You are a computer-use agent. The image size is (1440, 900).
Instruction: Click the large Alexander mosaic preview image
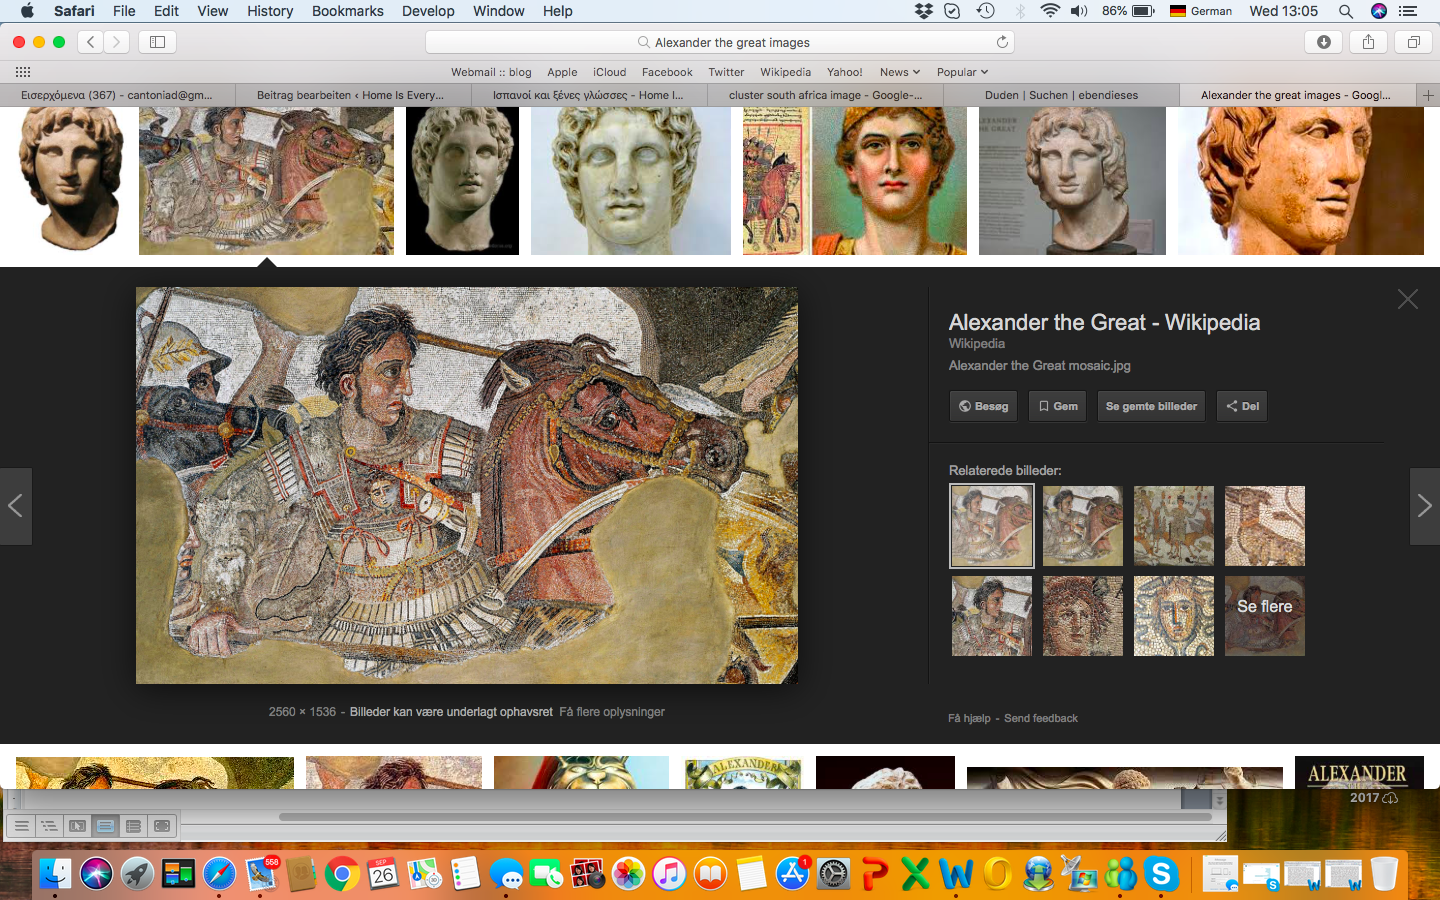(x=467, y=486)
